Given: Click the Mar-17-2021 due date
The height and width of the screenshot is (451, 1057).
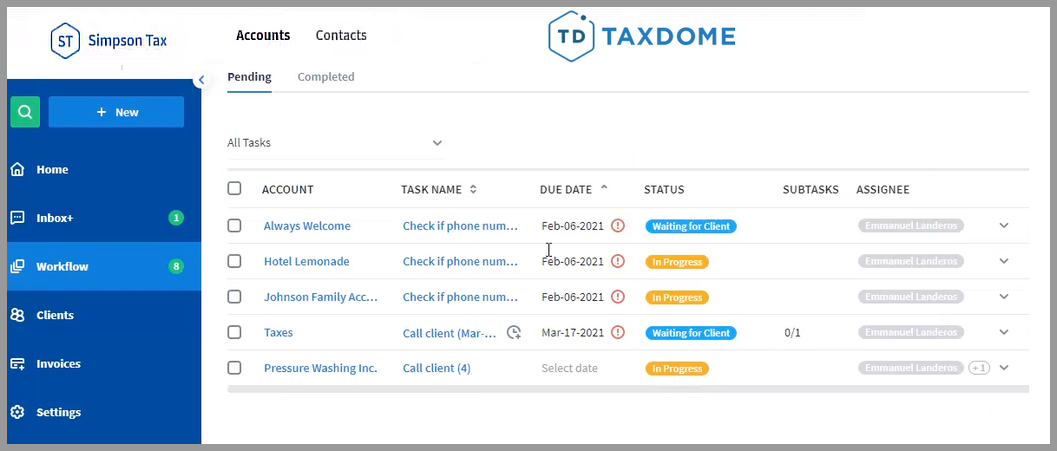Looking at the screenshot, I should pyautogui.click(x=573, y=332).
